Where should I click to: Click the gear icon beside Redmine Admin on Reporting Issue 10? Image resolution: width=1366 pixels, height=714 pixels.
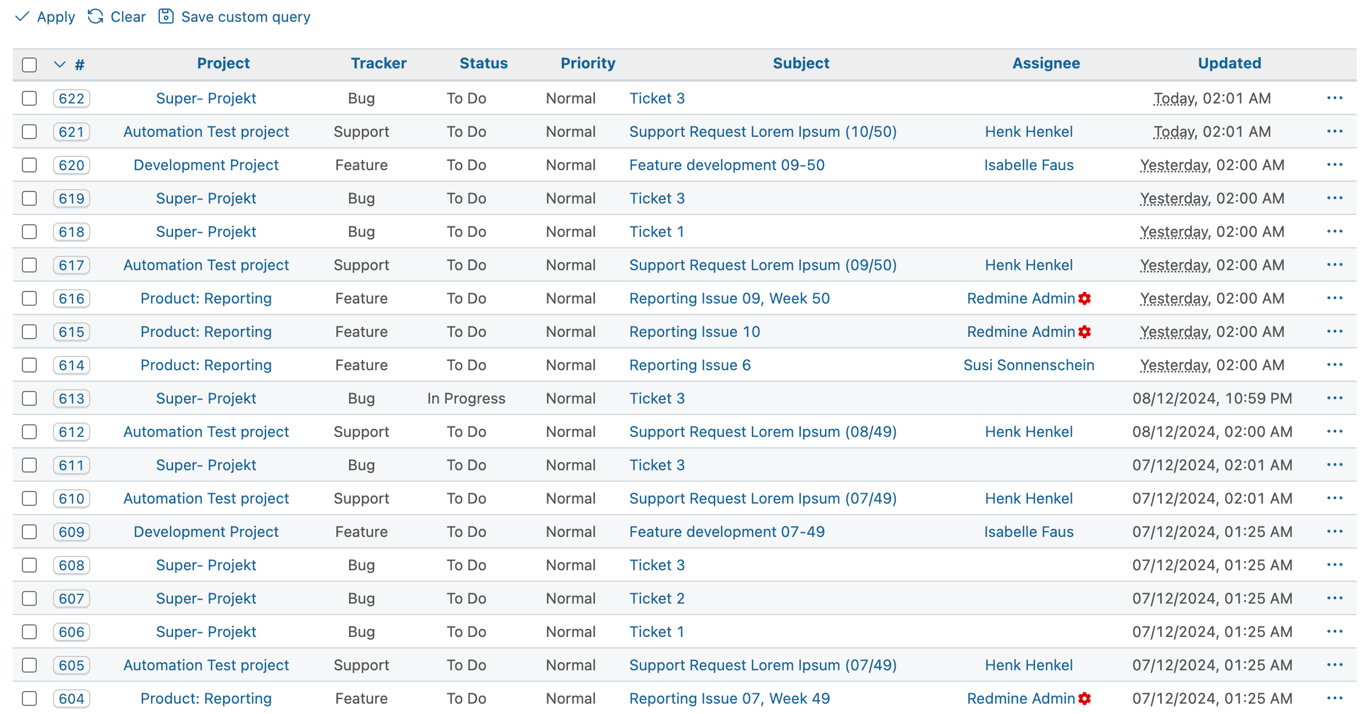point(1085,331)
